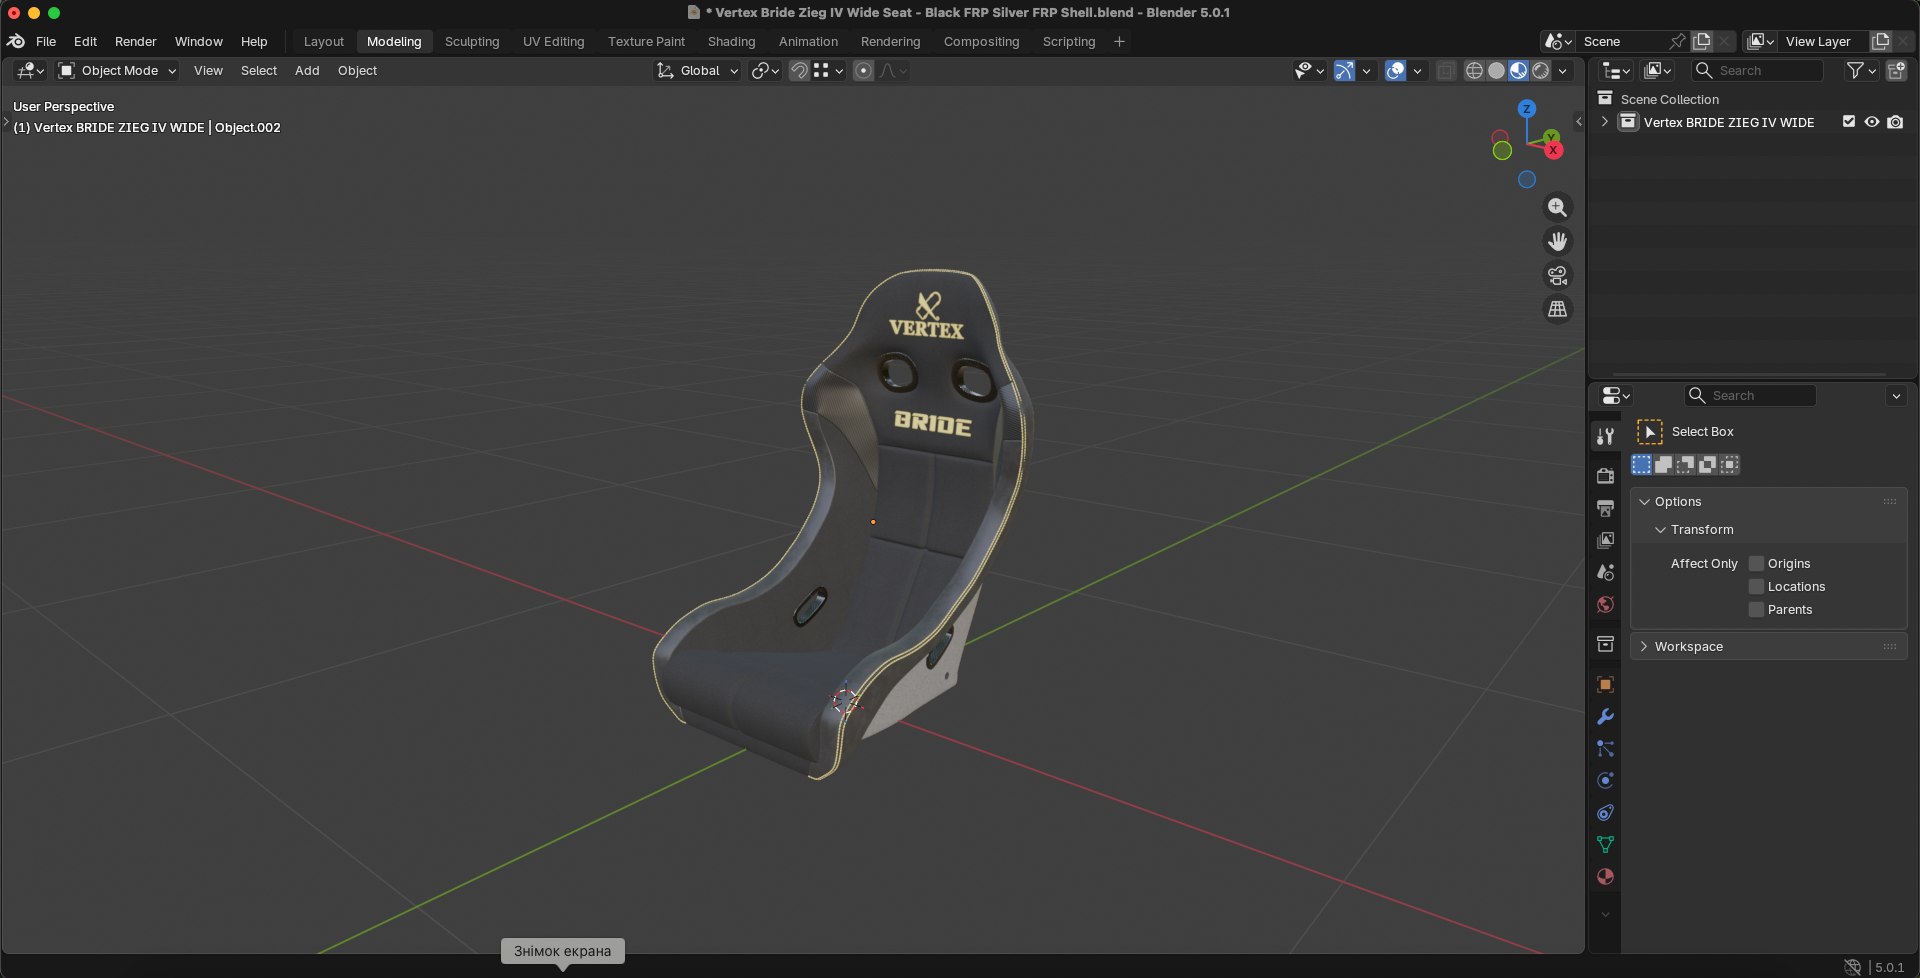Switch to rendered viewport shading
This screenshot has height=978, width=1920.
[1541, 70]
